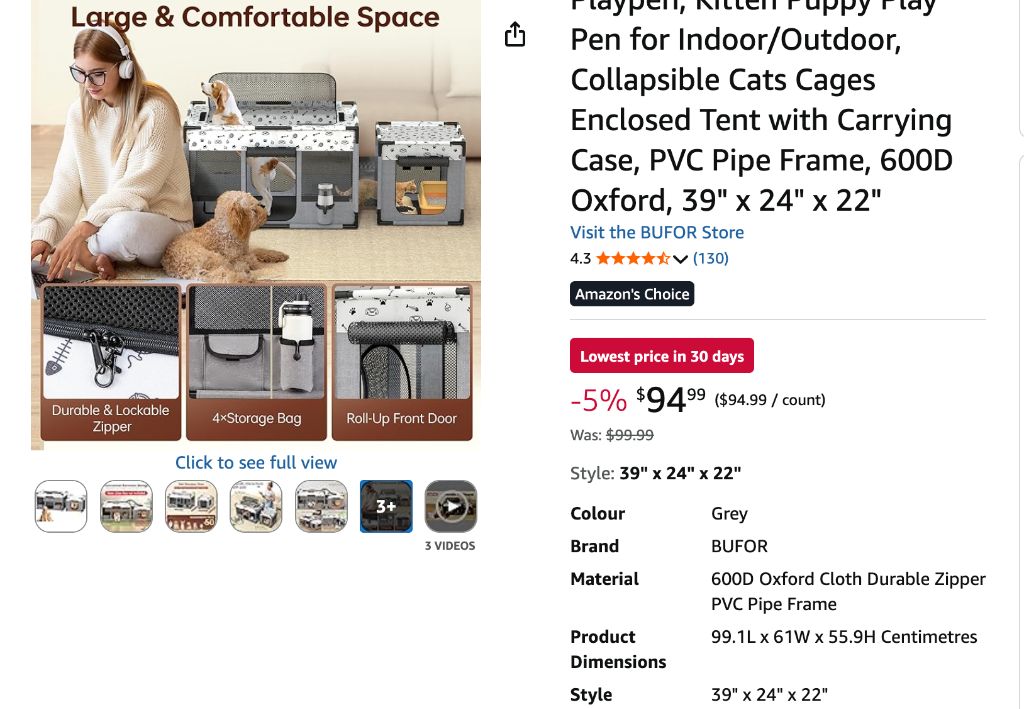Click the "3 VIDEOS" label

(450, 546)
